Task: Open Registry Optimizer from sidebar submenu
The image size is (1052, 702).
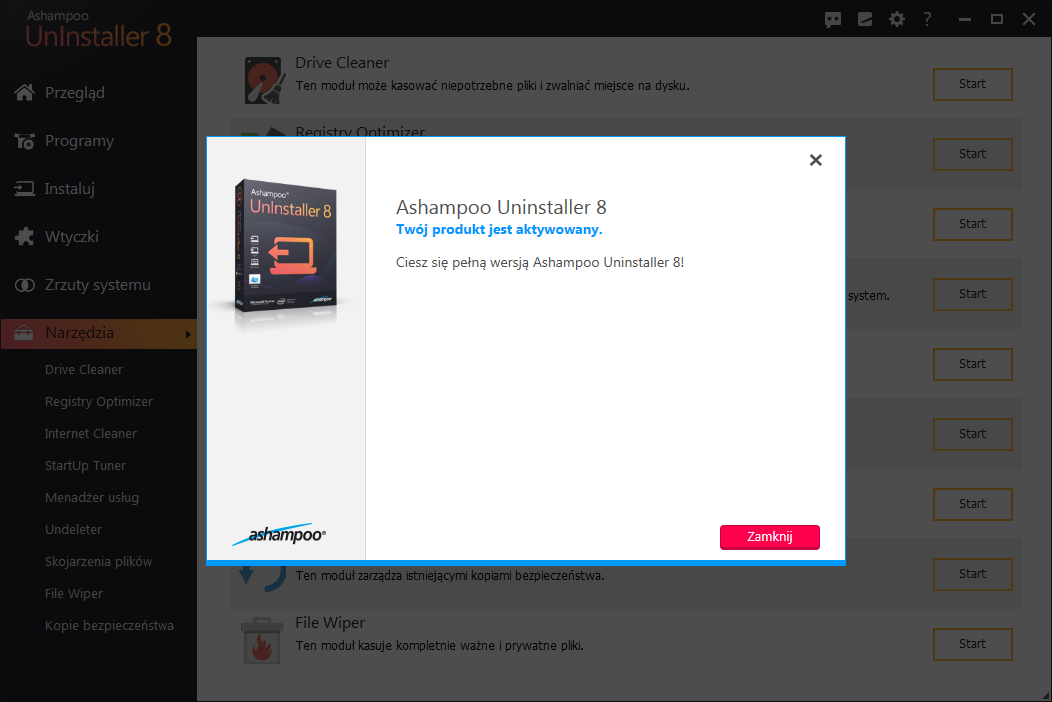Action: click(x=99, y=401)
